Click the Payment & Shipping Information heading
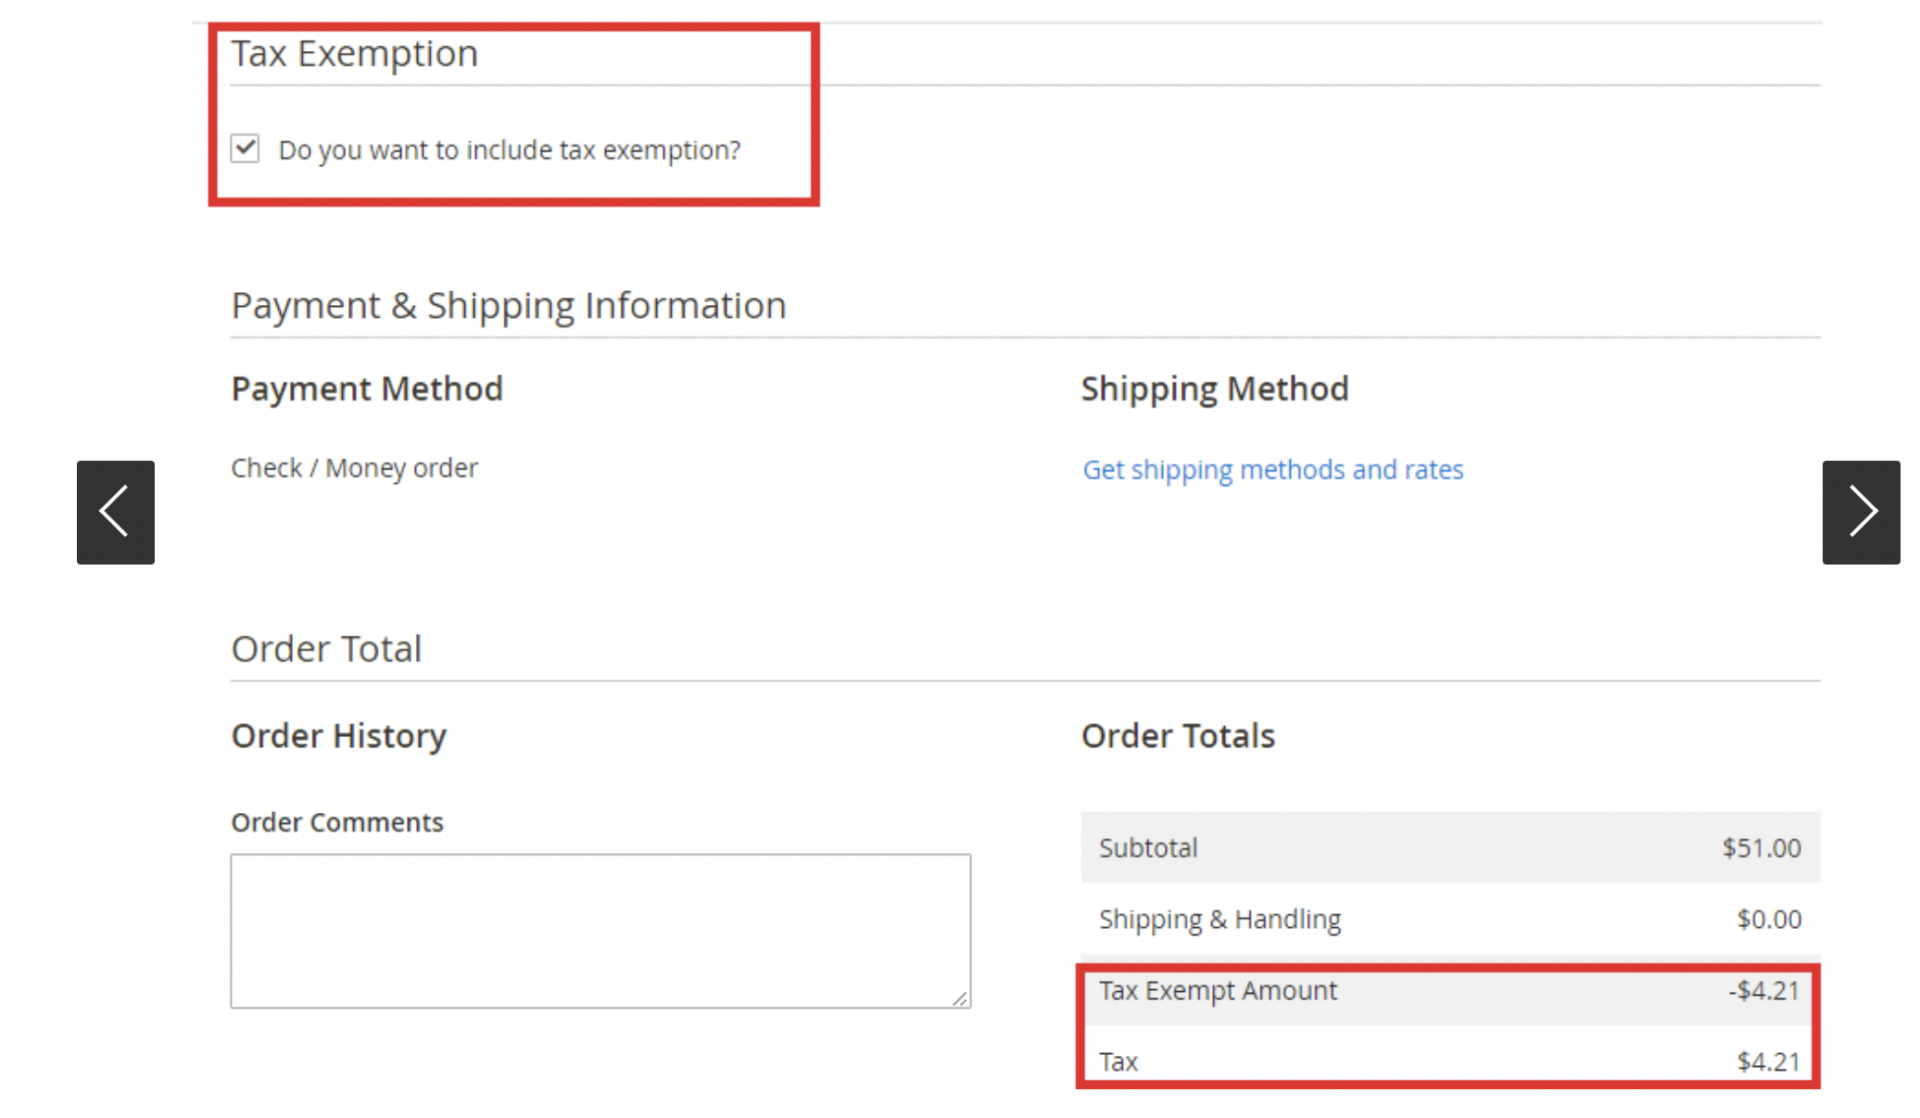The width and height of the screenshot is (1920, 1118). (509, 305)
